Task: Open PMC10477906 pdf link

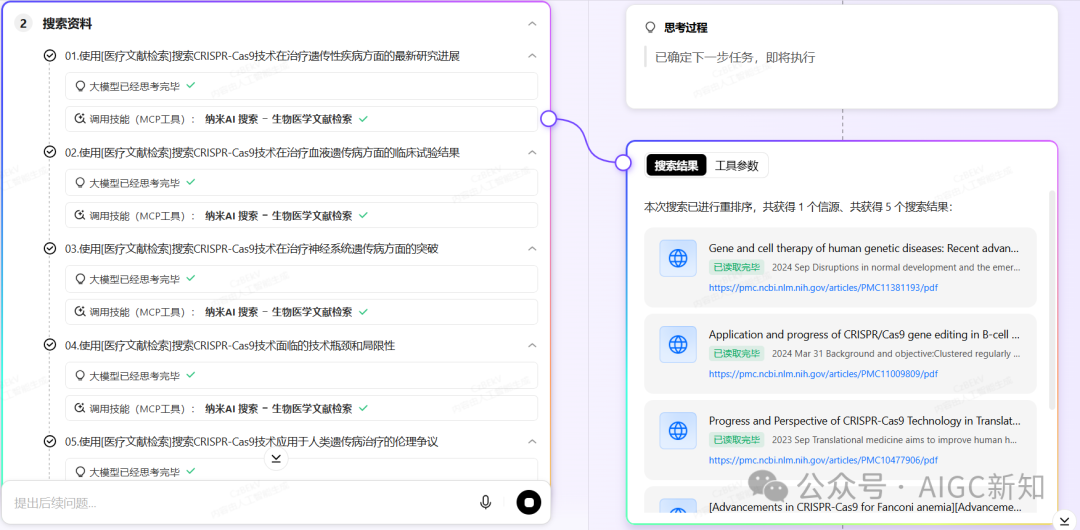Action: click(x=823, y=460)
